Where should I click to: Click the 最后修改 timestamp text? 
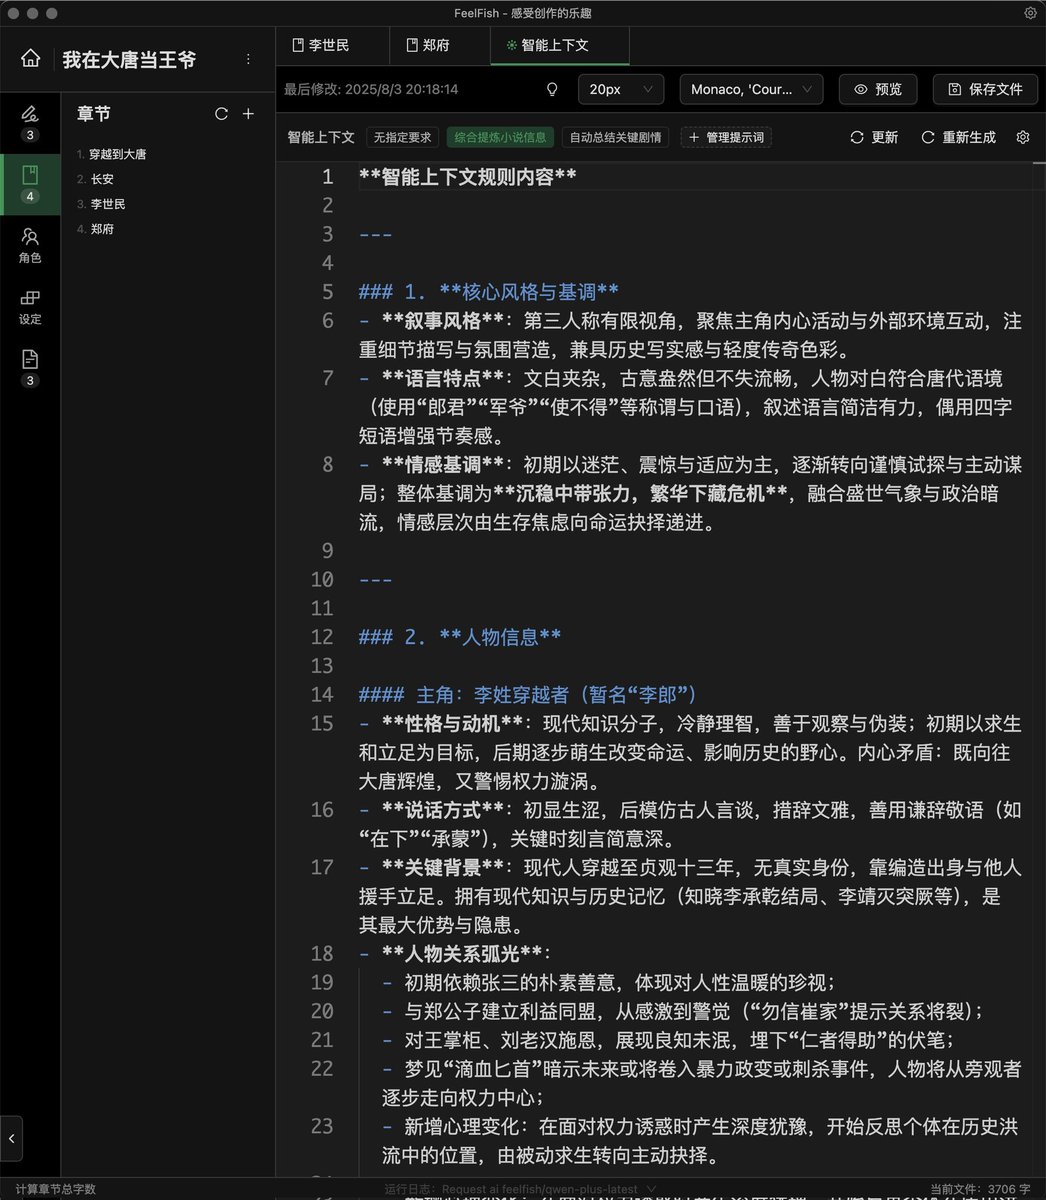coord(371,89)
